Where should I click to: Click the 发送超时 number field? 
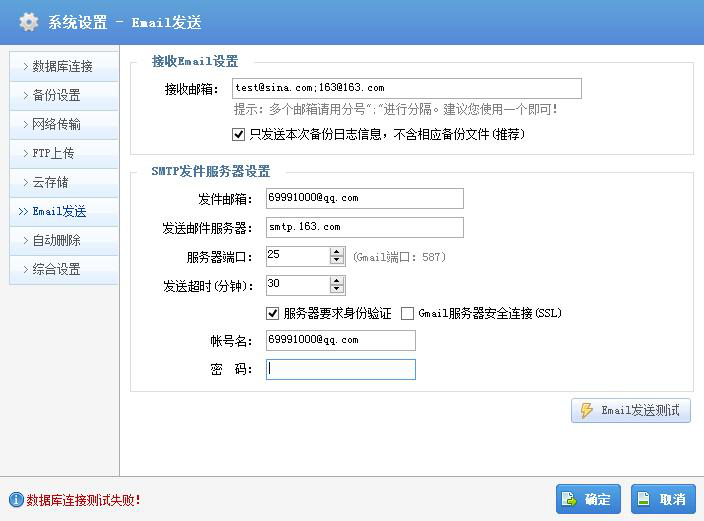(x=298, y=285)
